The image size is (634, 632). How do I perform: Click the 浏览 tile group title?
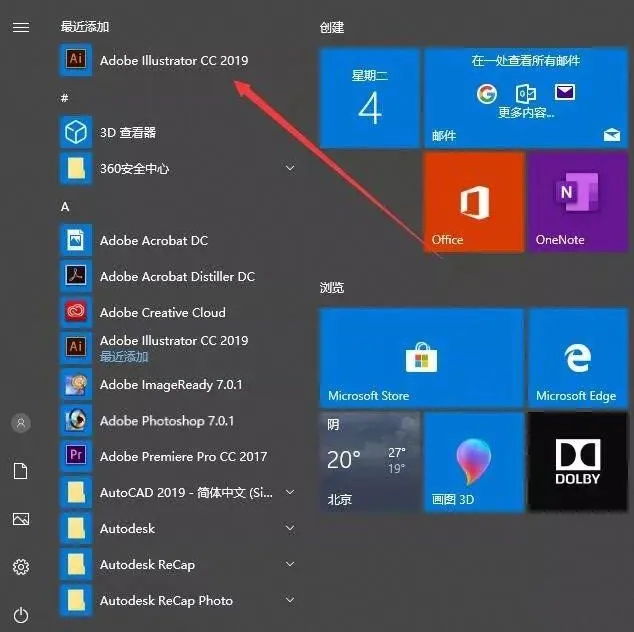click(332, 287)
